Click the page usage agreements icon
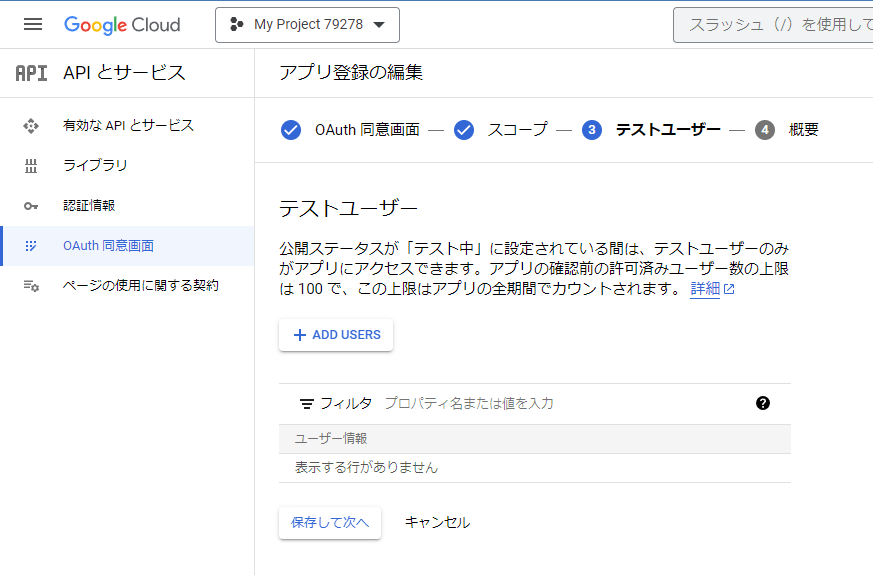Viewport: 873px width, 575px height. click(x=31, y=286)
